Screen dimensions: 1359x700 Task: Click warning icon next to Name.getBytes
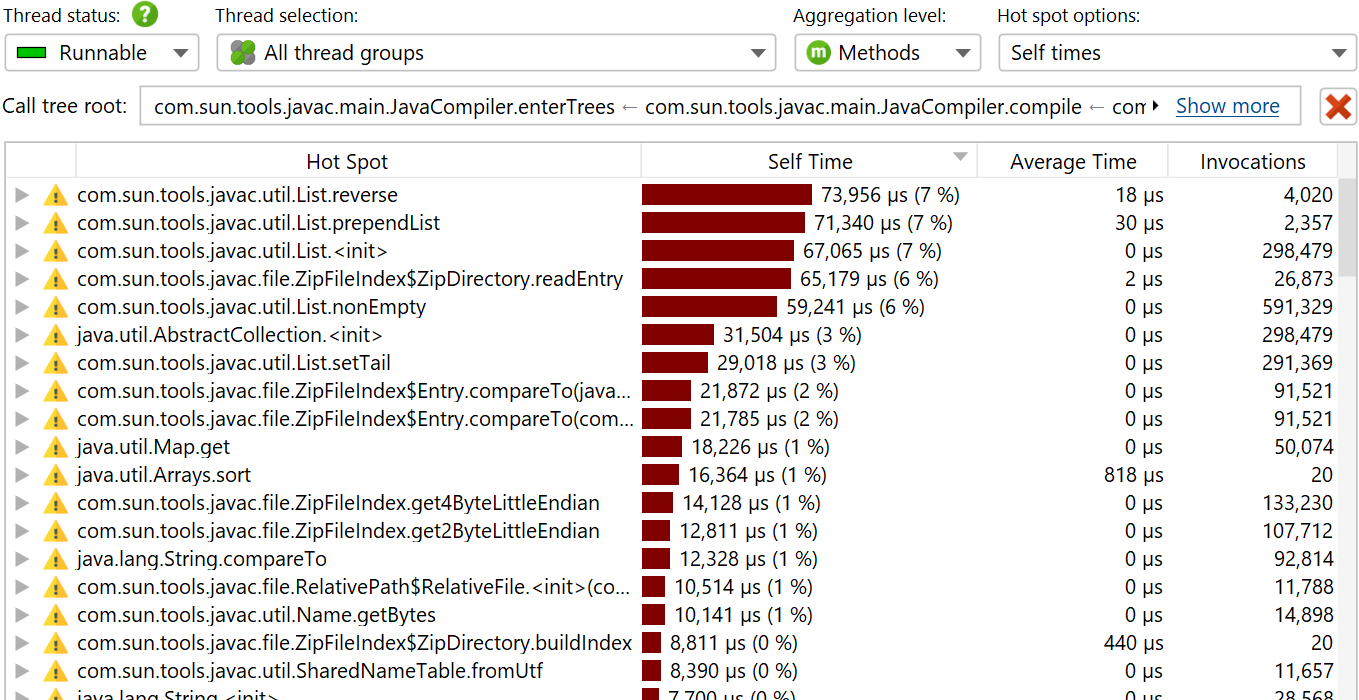(x=56, y=615)
